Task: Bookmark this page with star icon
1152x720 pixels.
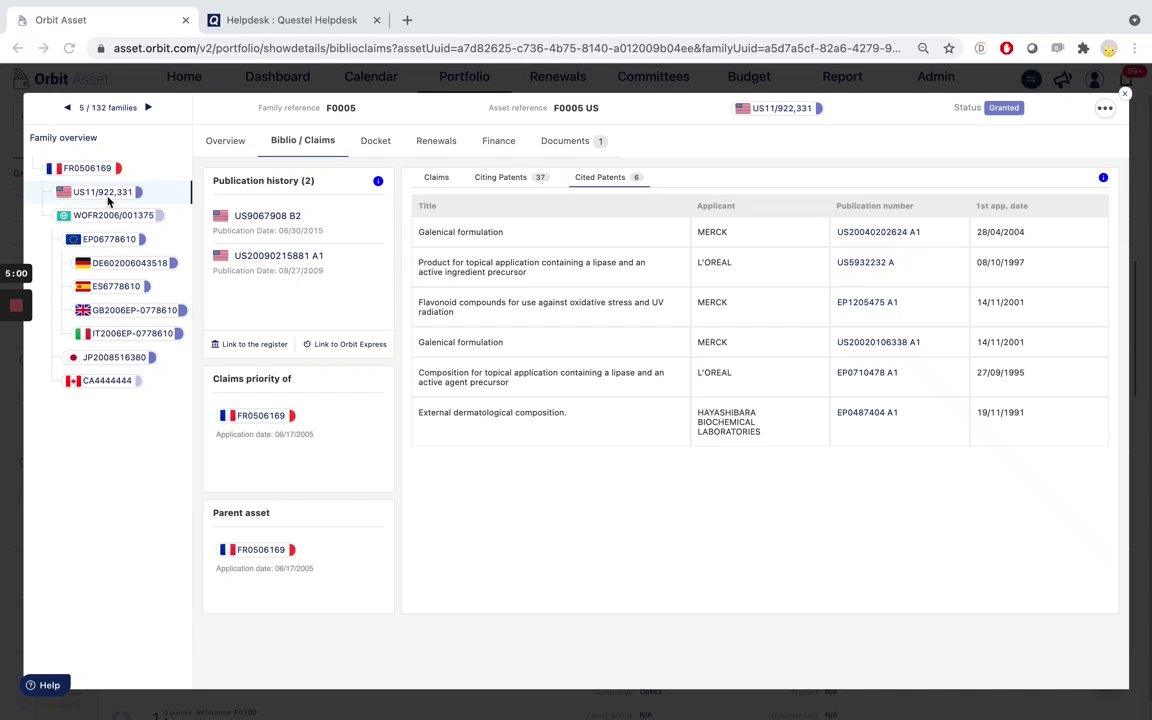Action: (x=948, y=48)
